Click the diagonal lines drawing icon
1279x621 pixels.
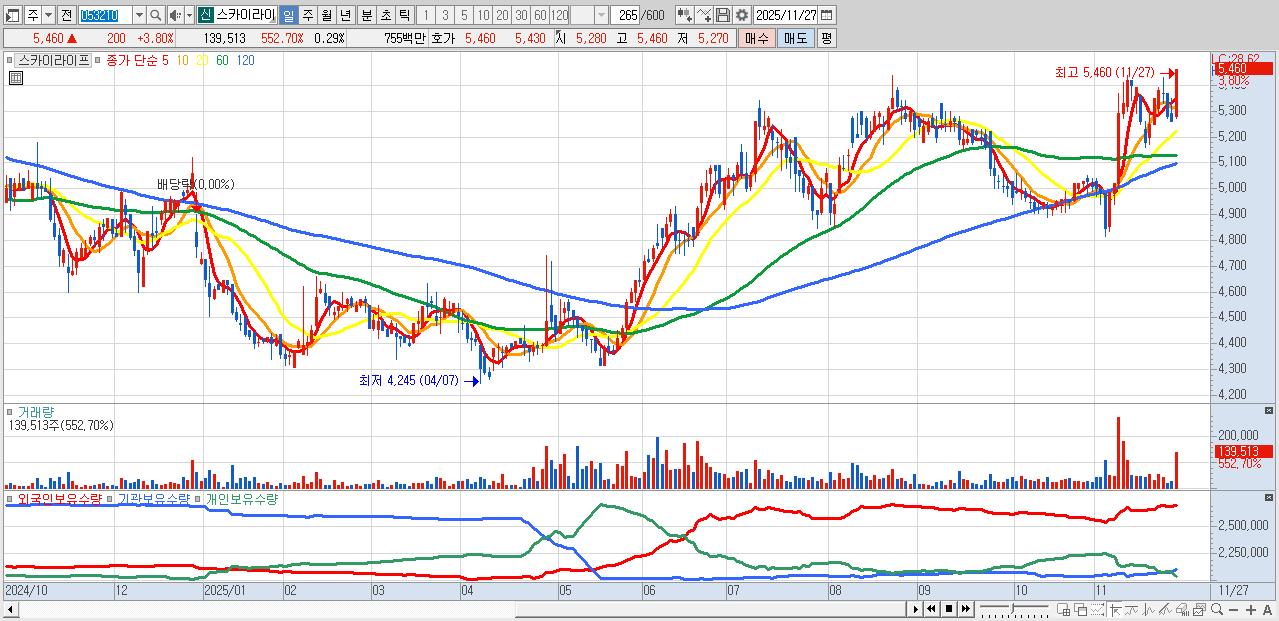1165,609
